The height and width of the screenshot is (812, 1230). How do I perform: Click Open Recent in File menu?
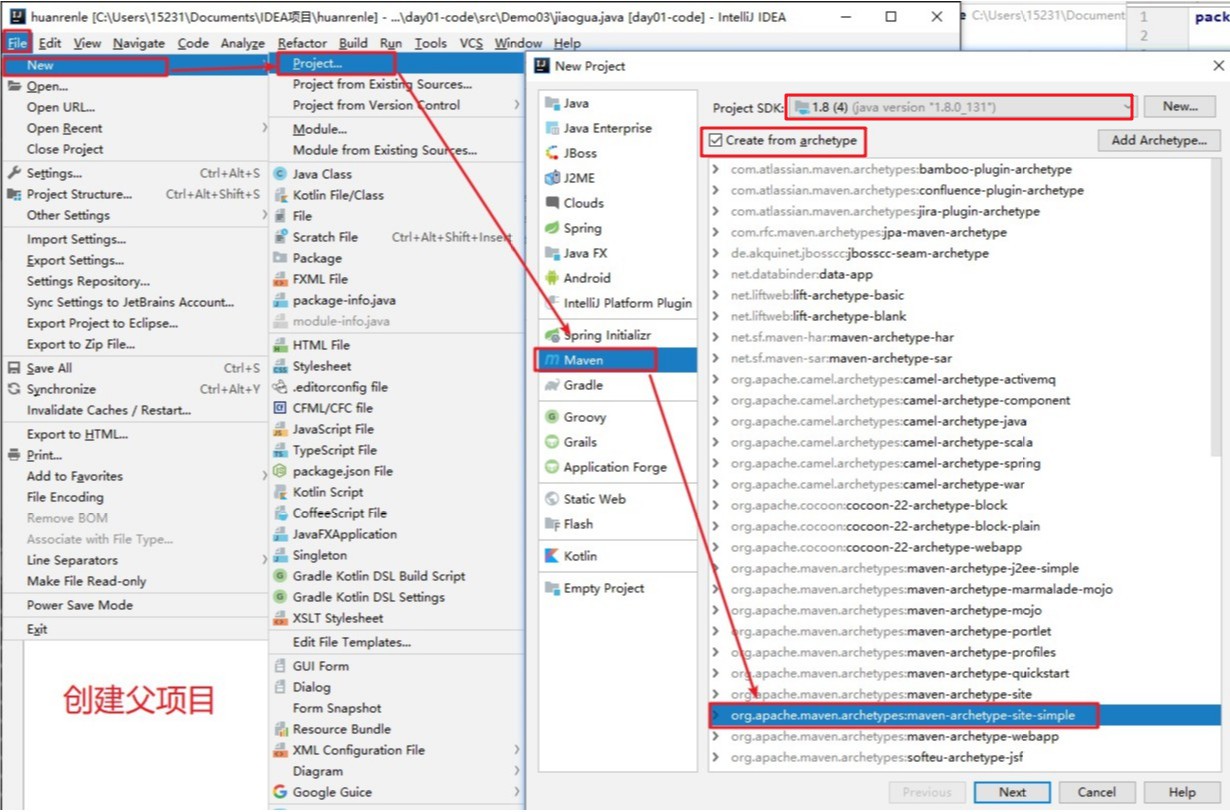coord(136,128)
